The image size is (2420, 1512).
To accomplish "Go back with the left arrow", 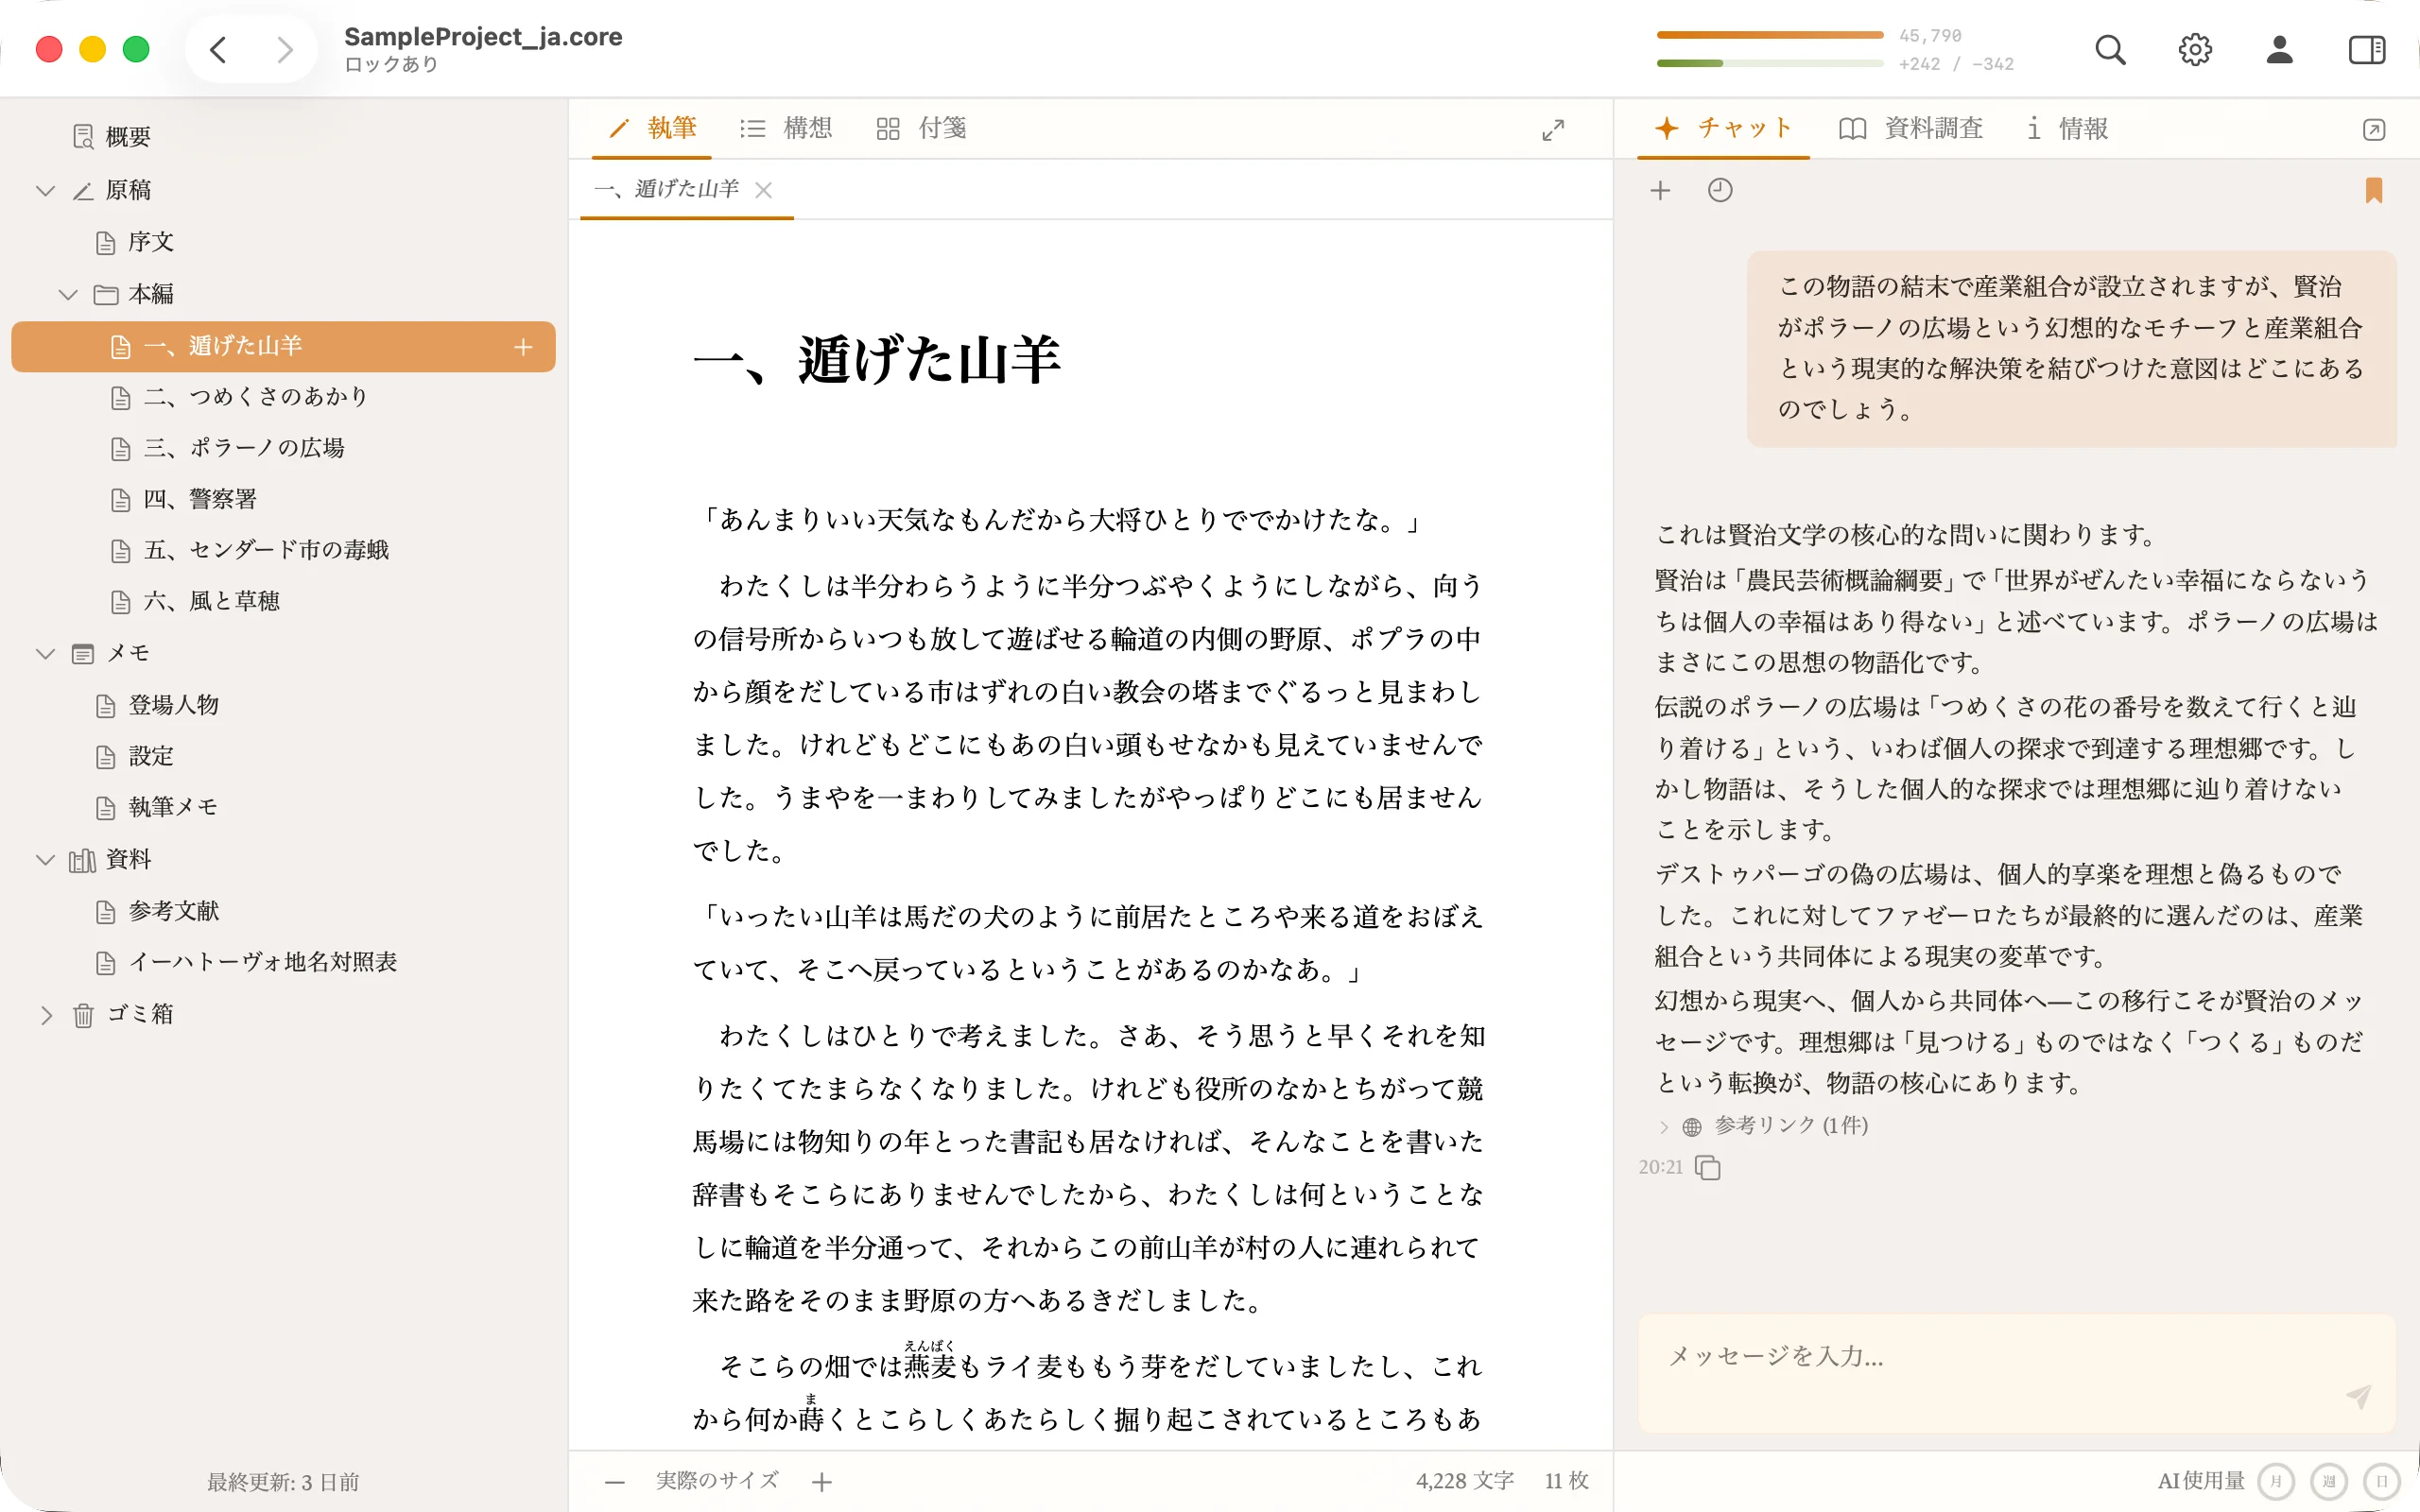I will pos(218,49).
